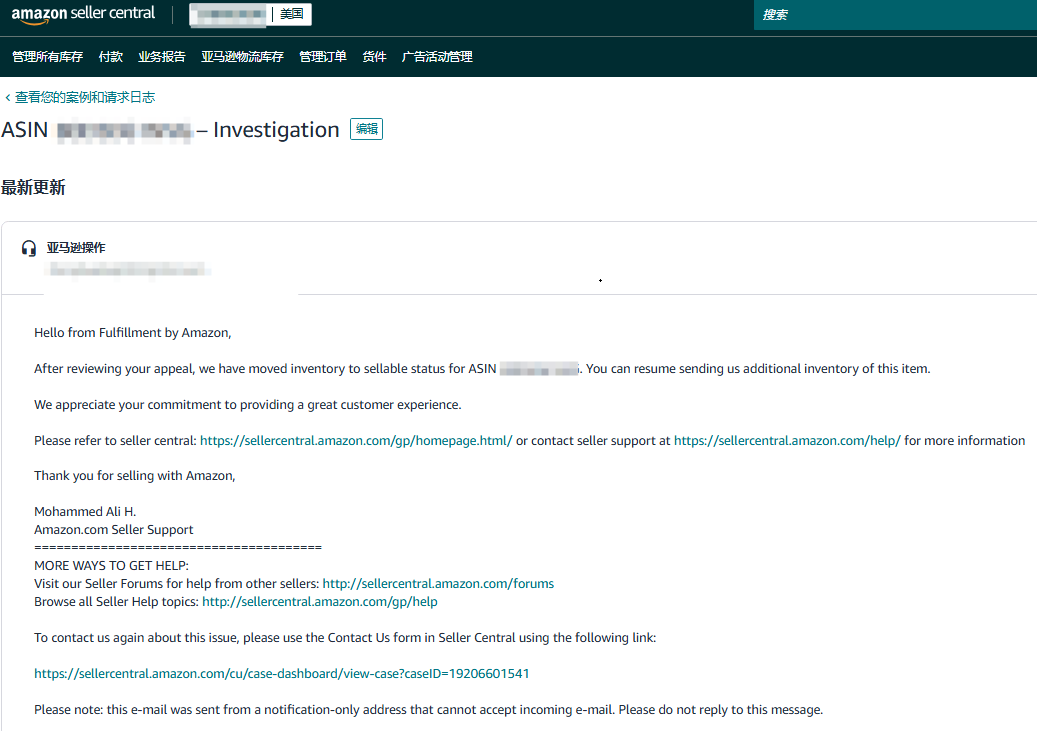Open the 业务报告 menu
Image resolution: width=1037 pixels, height=731 pixels.
[161, 57]
